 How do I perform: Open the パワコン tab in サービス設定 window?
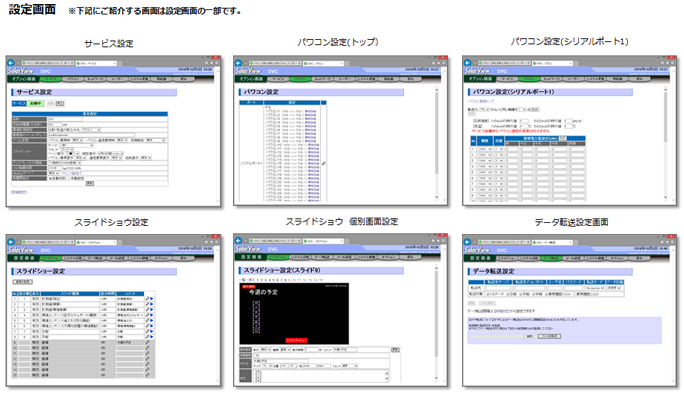[72, 79]
